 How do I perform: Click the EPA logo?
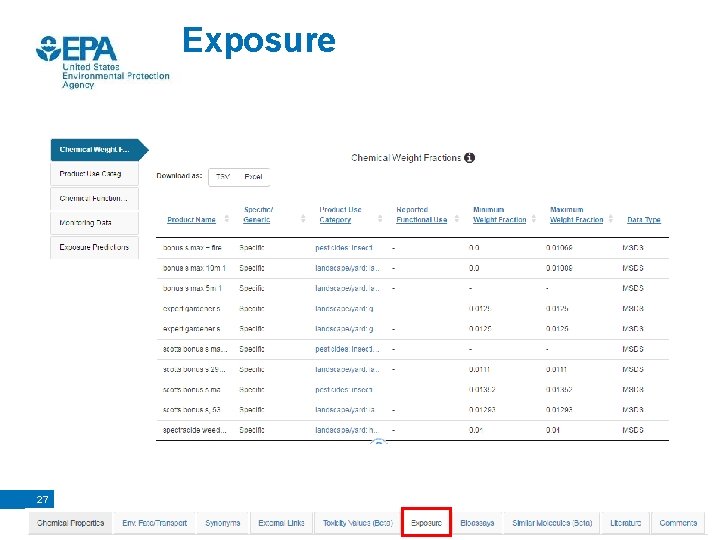pos(102,62)
